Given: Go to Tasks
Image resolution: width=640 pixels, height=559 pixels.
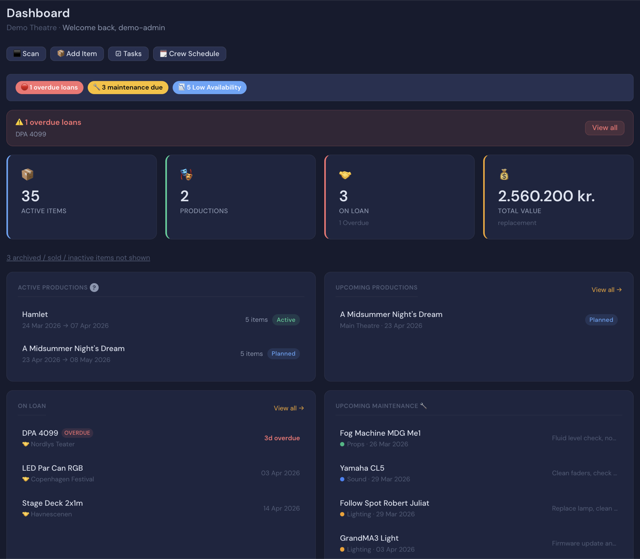Looking at the screenshot, I should (x=128, y=54).
